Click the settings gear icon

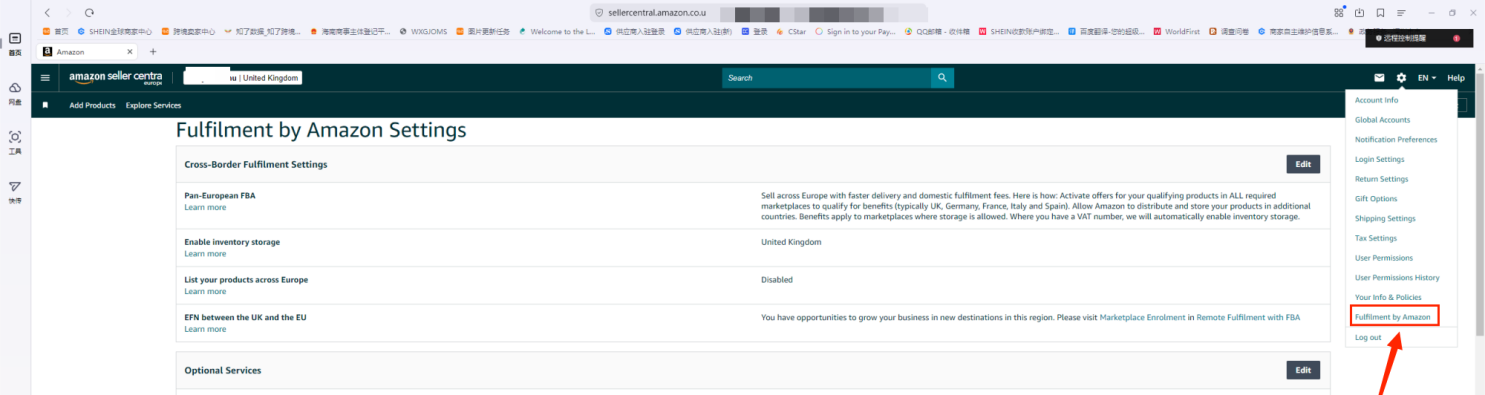(x=1401, y=78)
